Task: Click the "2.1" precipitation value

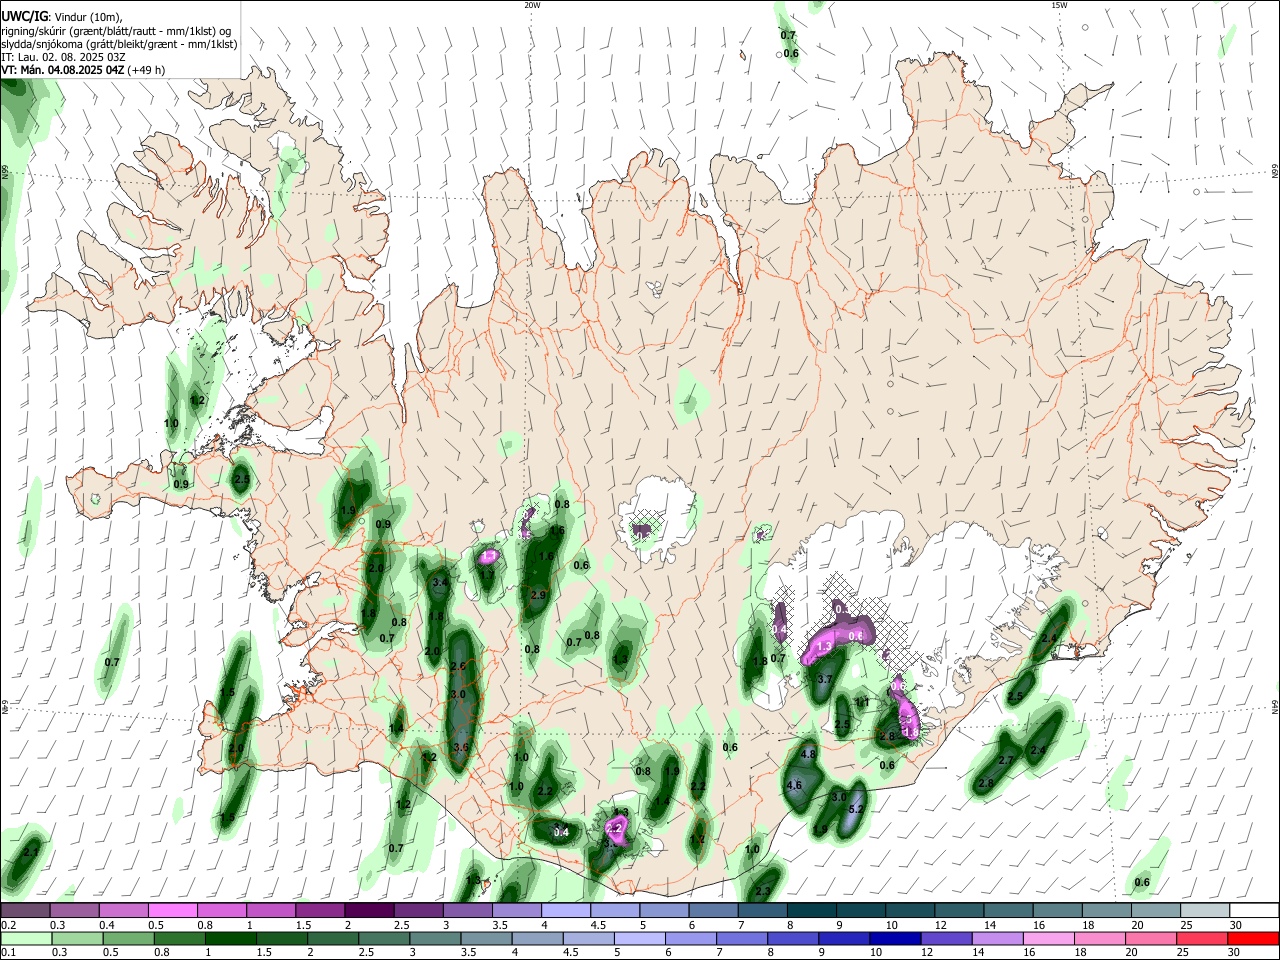Action: pyautogui.click(x=31, y=852)
